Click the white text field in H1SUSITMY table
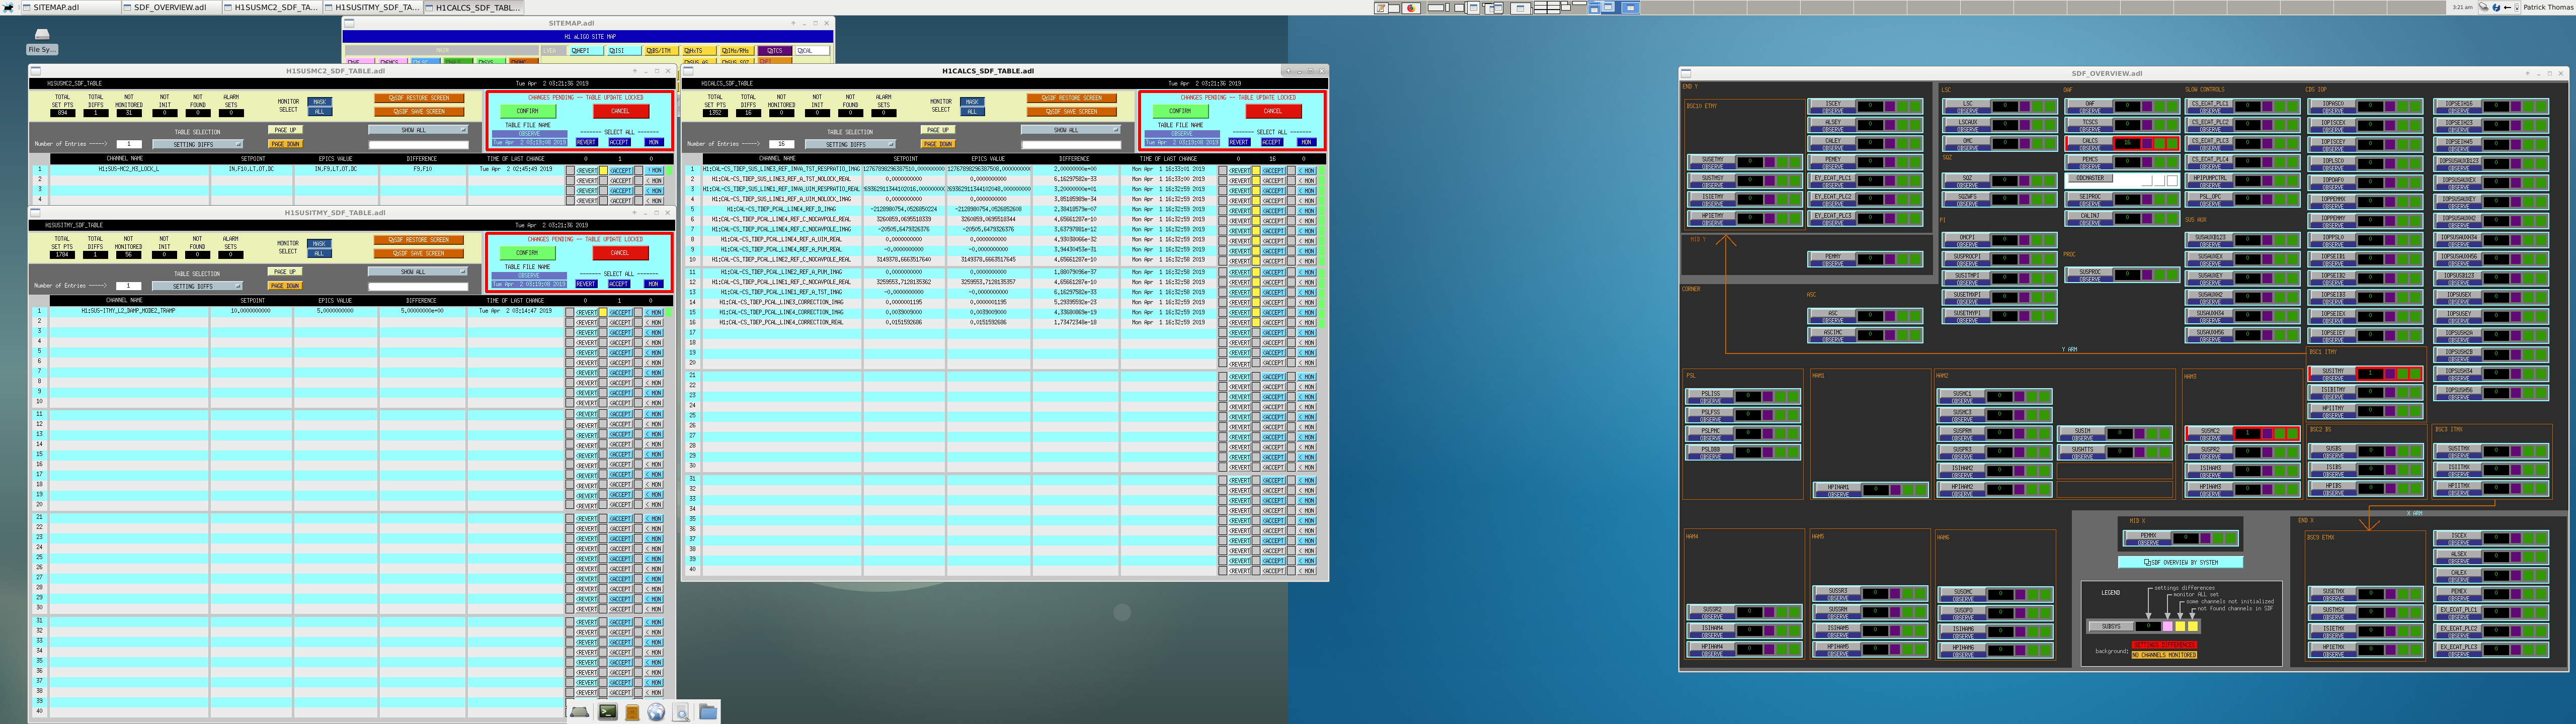2576x724 pixels. 417,286
